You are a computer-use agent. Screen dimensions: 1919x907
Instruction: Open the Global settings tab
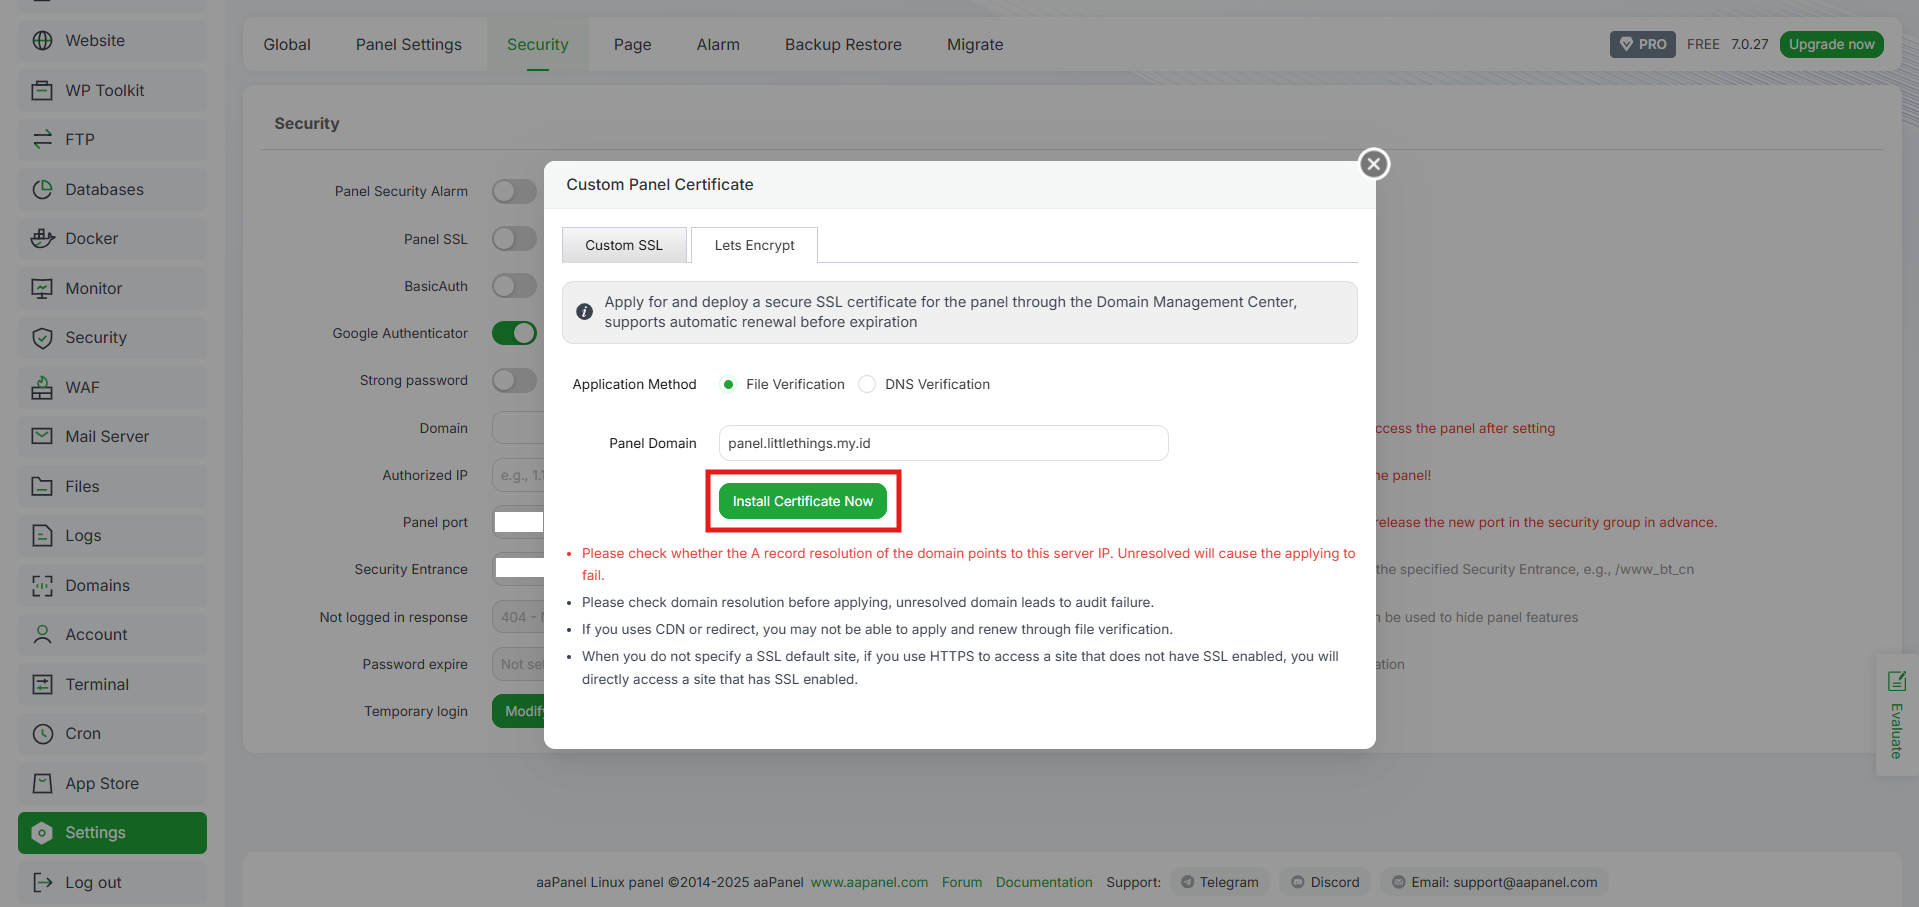pos(287,44)
